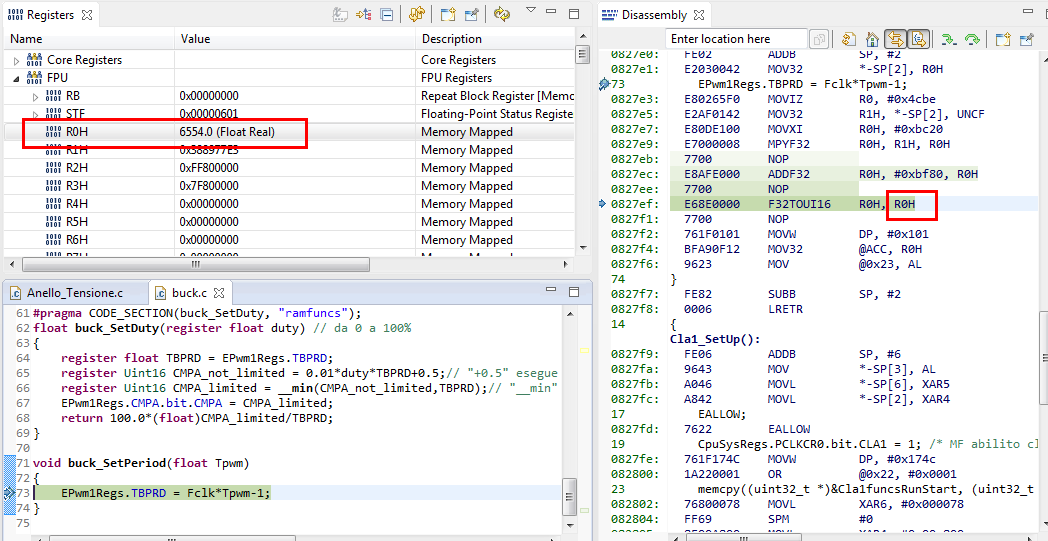Open the Registers view menu triangle

pos(531,10)
